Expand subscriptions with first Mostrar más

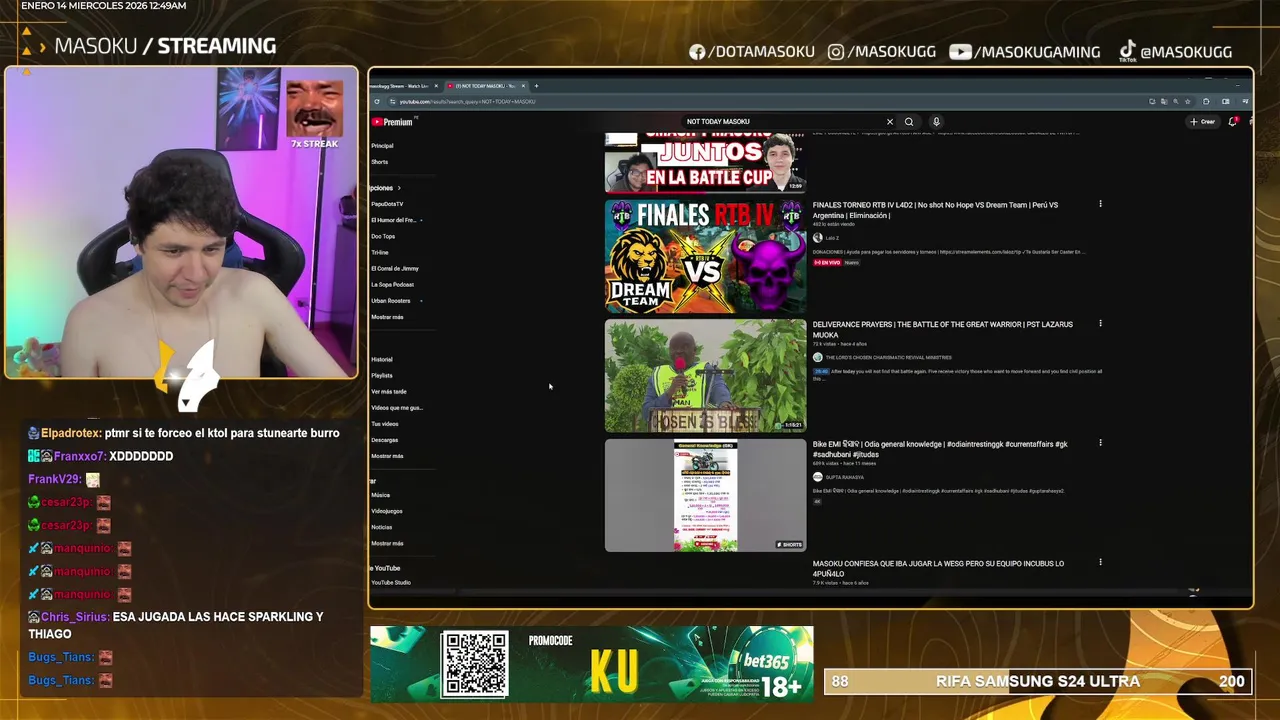point(387,317)
